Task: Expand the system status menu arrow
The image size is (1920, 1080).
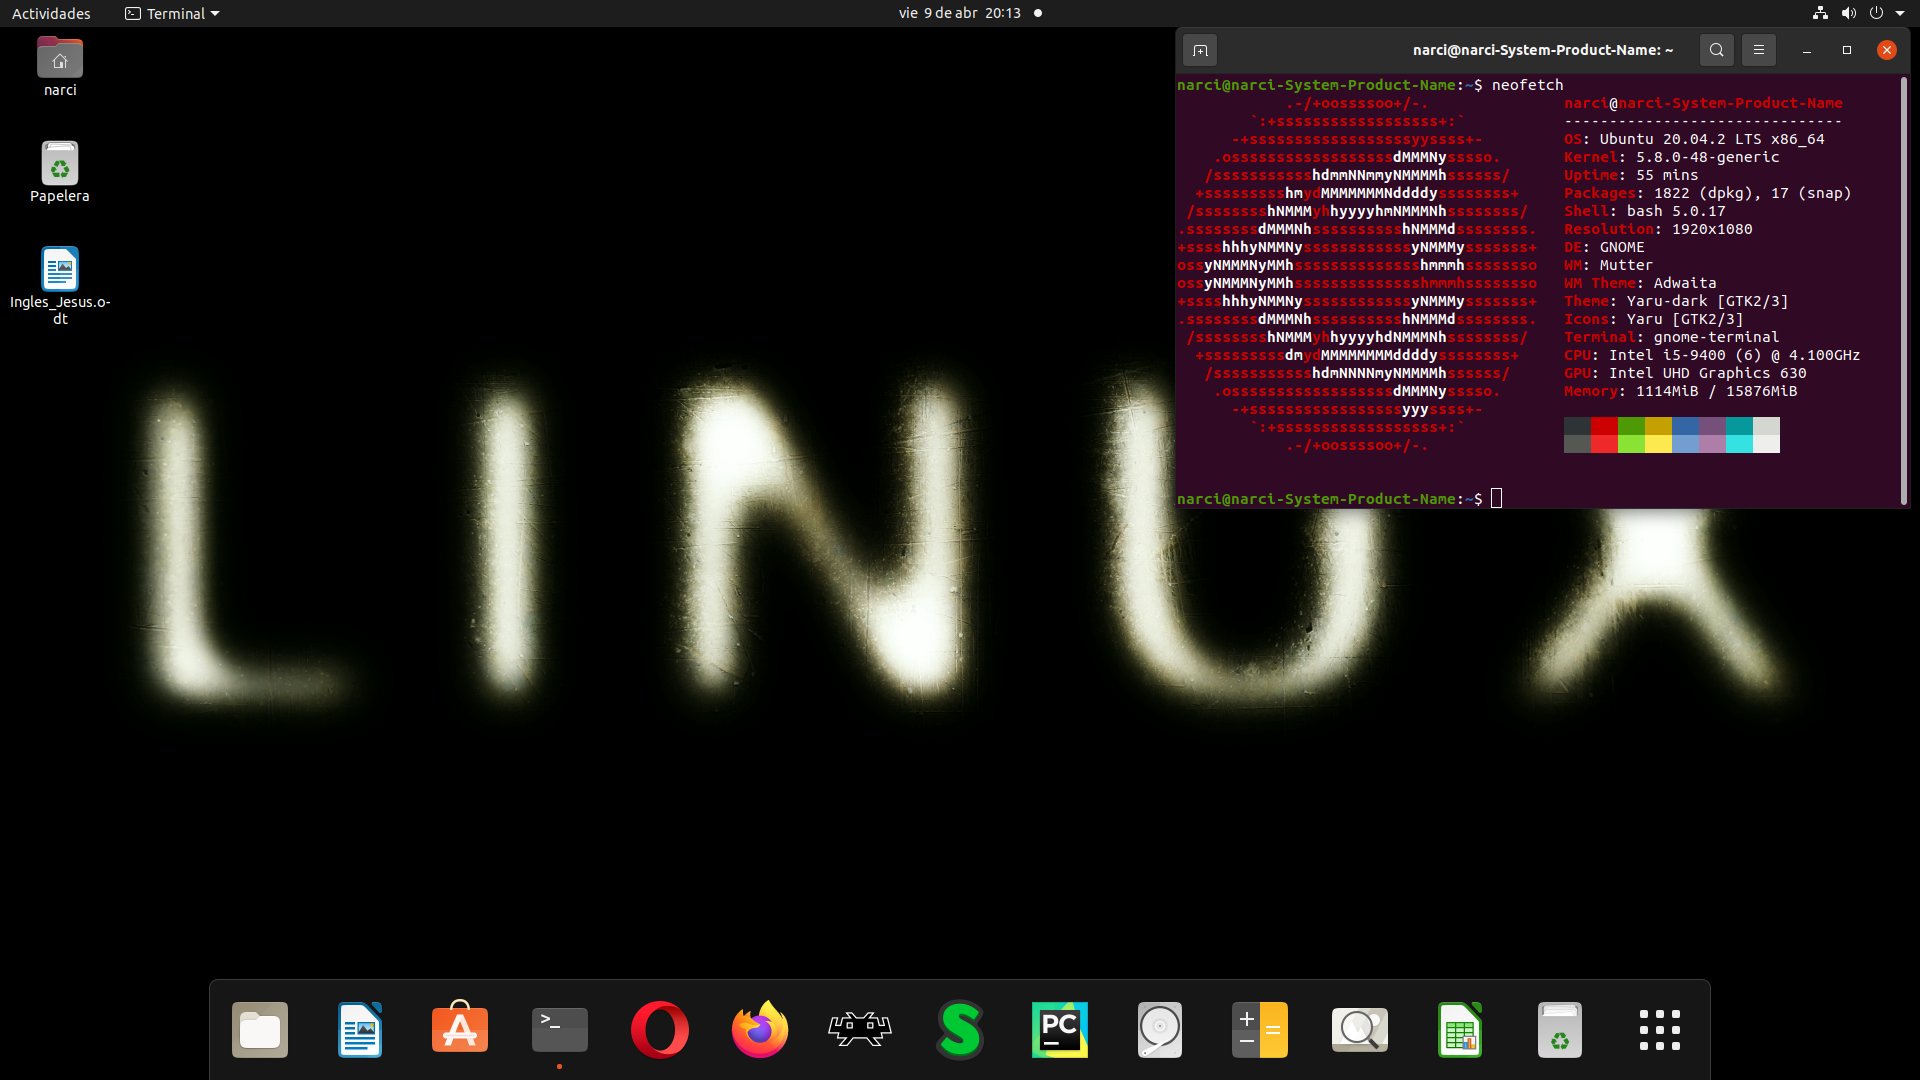Action: click(x=1900, y=13)
